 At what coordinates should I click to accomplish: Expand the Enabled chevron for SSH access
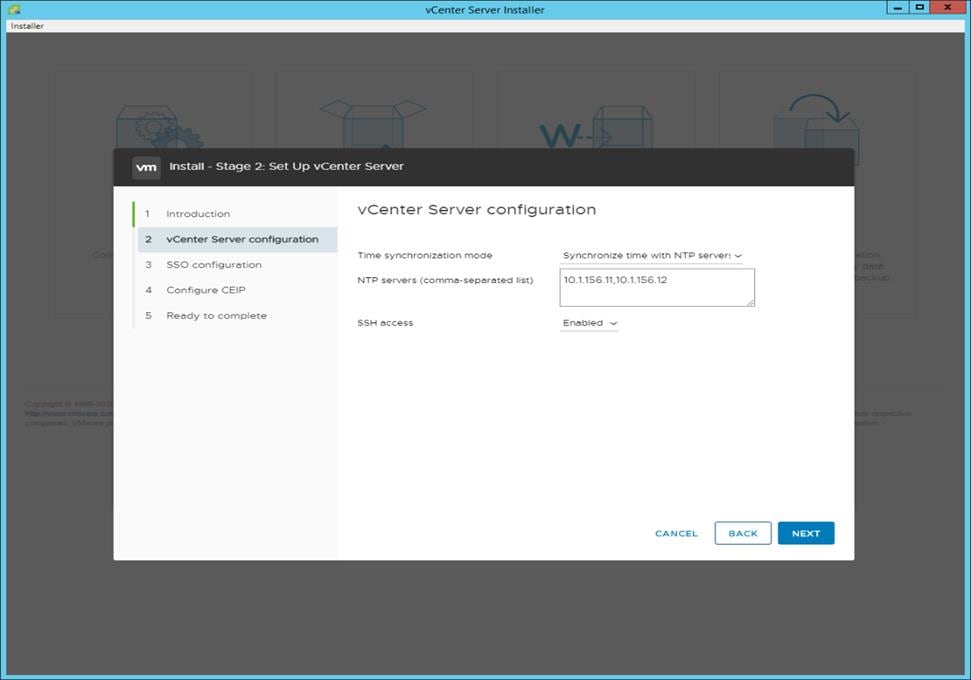pyautogui.click(x=613, y=323)
